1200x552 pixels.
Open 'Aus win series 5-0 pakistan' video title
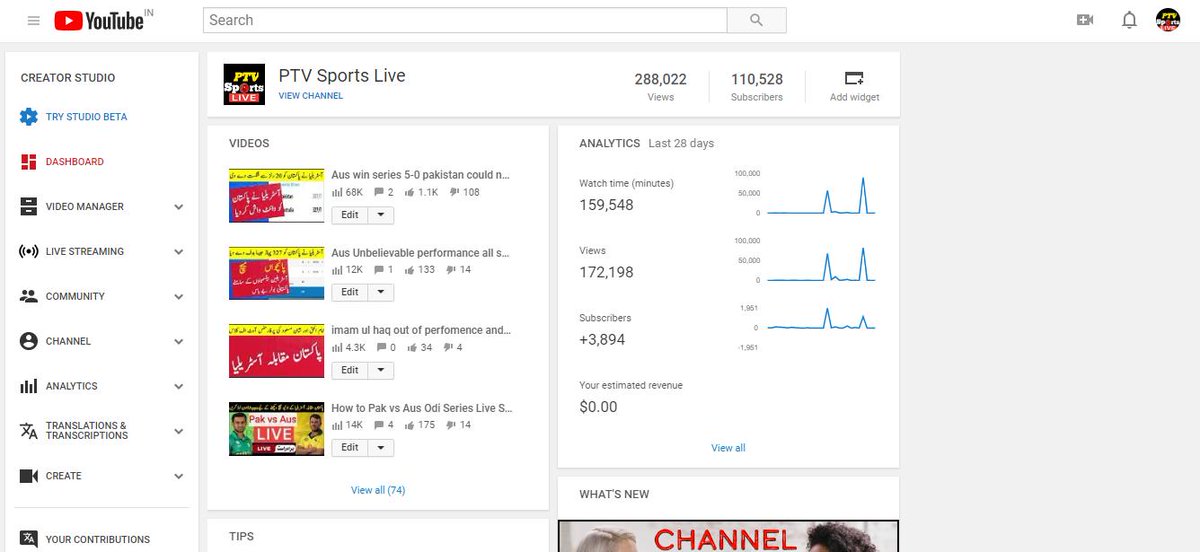[x=421, y=175]
